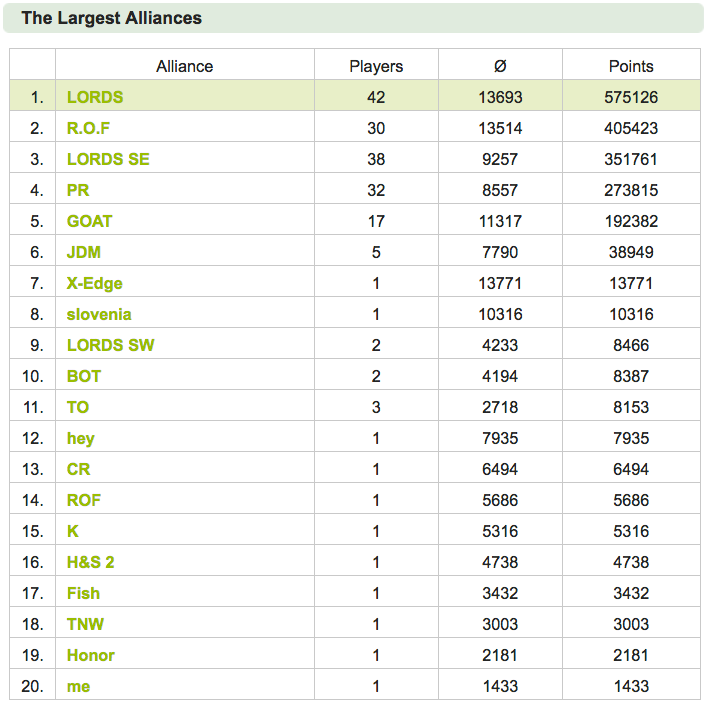Screen dimensions: 711x707
Task: Open the JDM alliance link
Action: point(83,252)
